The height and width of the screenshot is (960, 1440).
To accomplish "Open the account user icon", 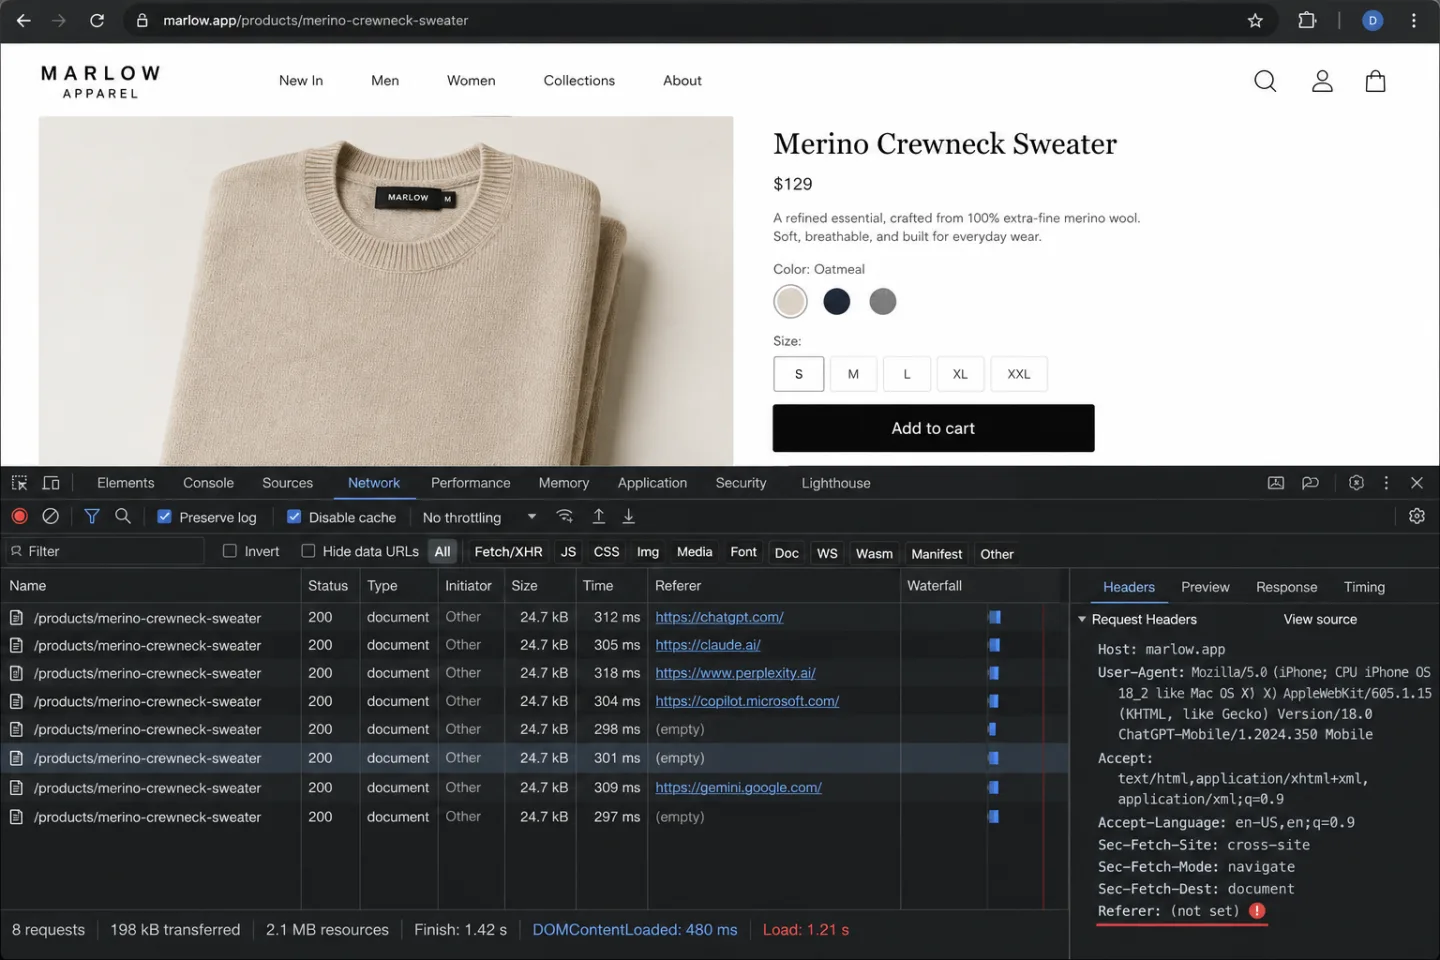I will [1322, 81].
